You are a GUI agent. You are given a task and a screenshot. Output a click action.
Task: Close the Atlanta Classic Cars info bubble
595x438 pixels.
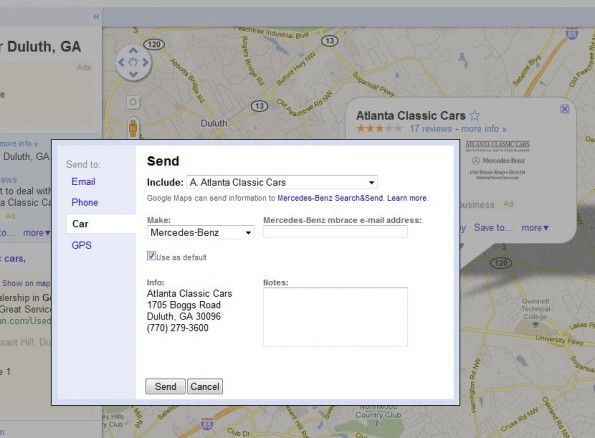(x=565, y=109)
